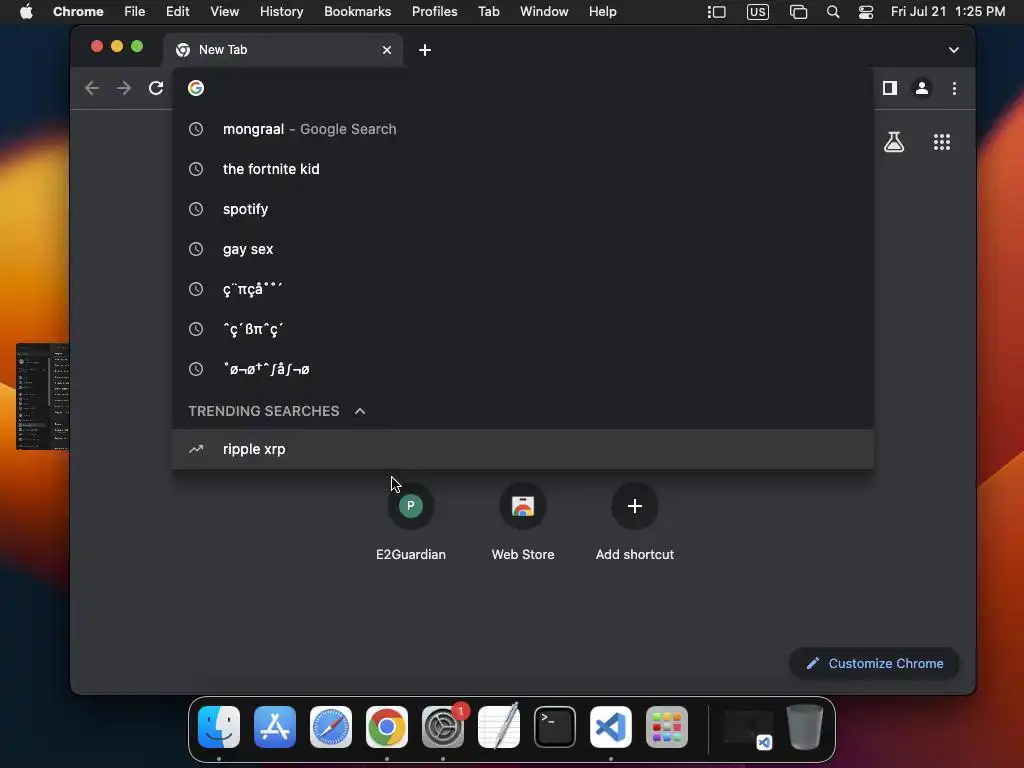Expand the tab search chevron
This screenshot has width=1024, height=768.
point(953,50)
